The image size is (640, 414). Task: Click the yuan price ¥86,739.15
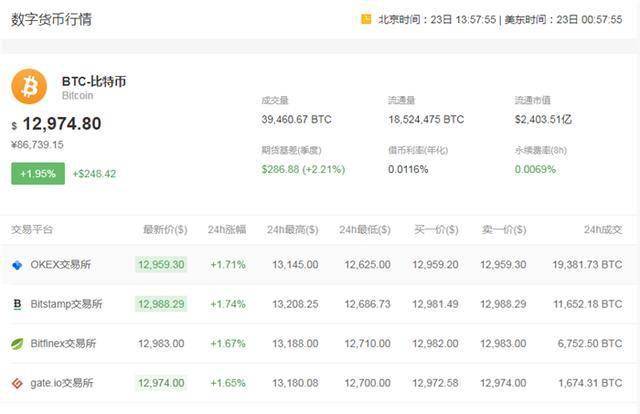point(37,145)
